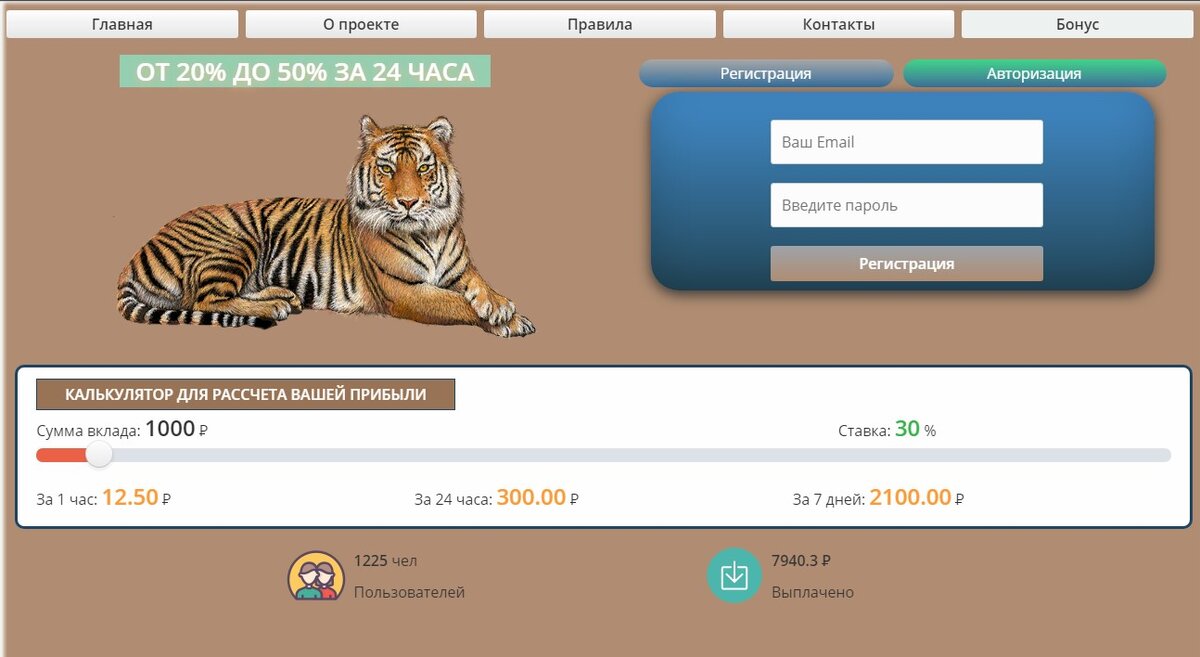
Task: Click the deposit amount slider handle
Action: coord(99,455)
